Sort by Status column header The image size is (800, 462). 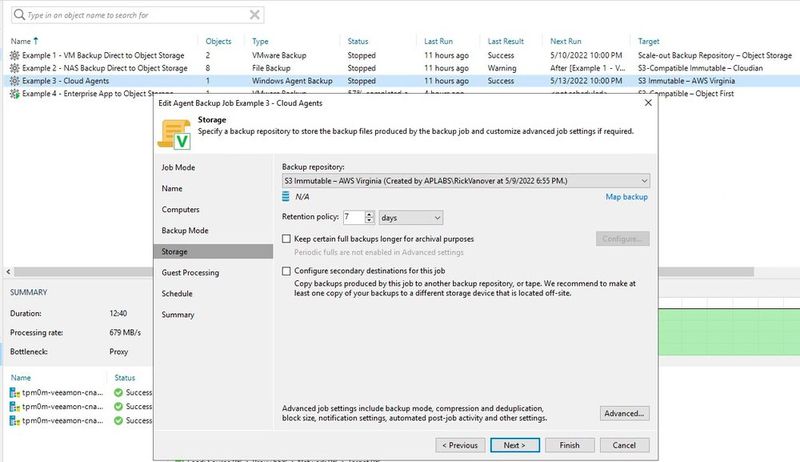tap(358, 41)
